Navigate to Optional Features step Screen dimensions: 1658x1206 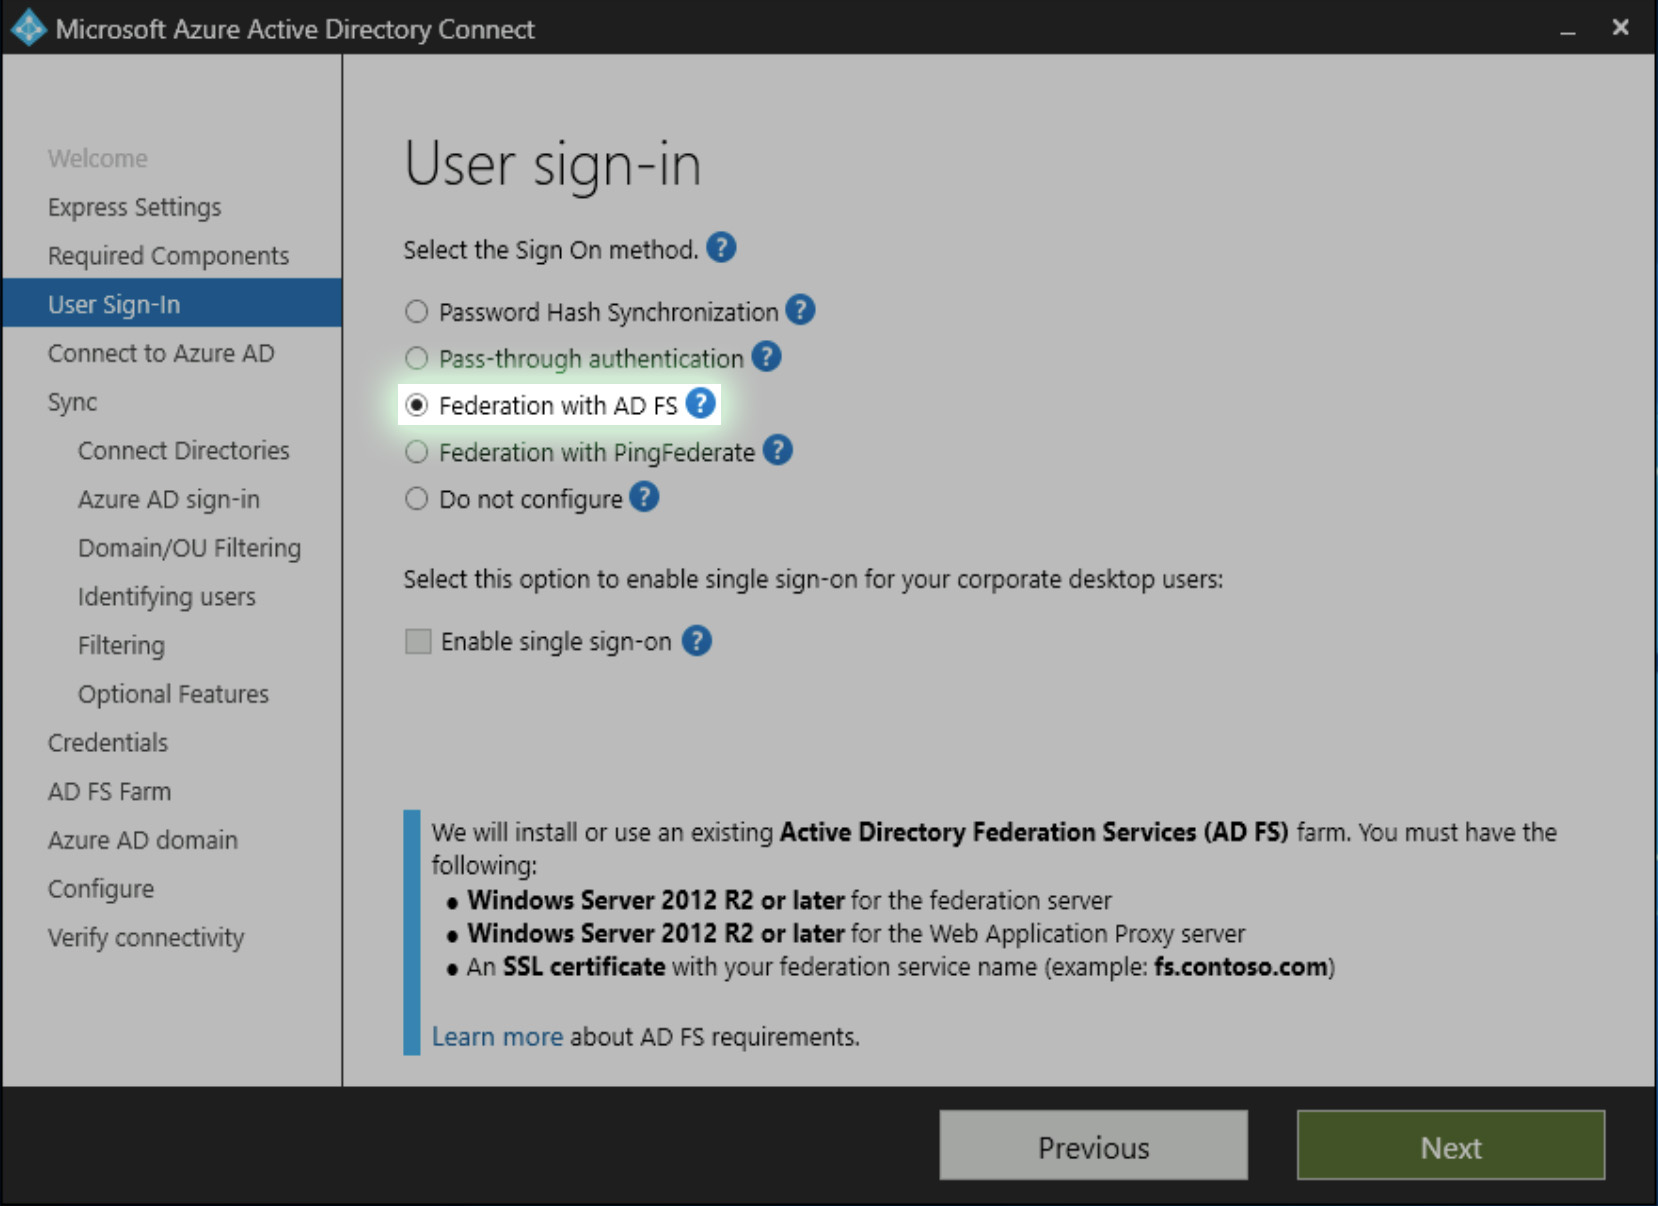pos(172,693)
